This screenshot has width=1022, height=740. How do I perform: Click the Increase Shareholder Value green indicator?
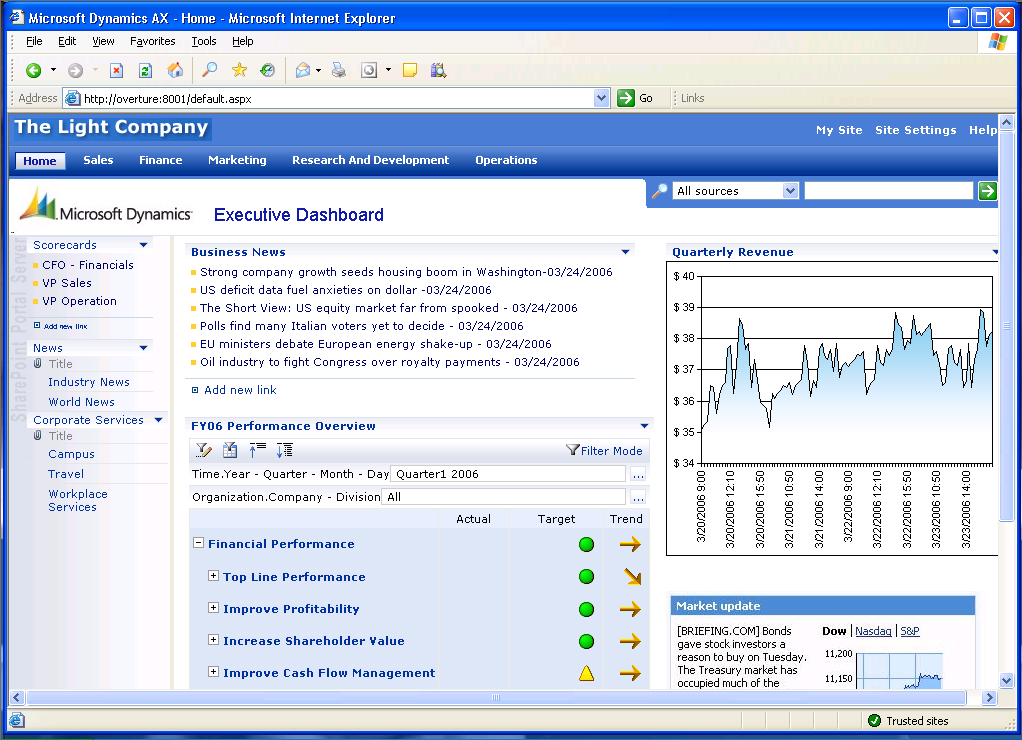[x=587, y=641]
